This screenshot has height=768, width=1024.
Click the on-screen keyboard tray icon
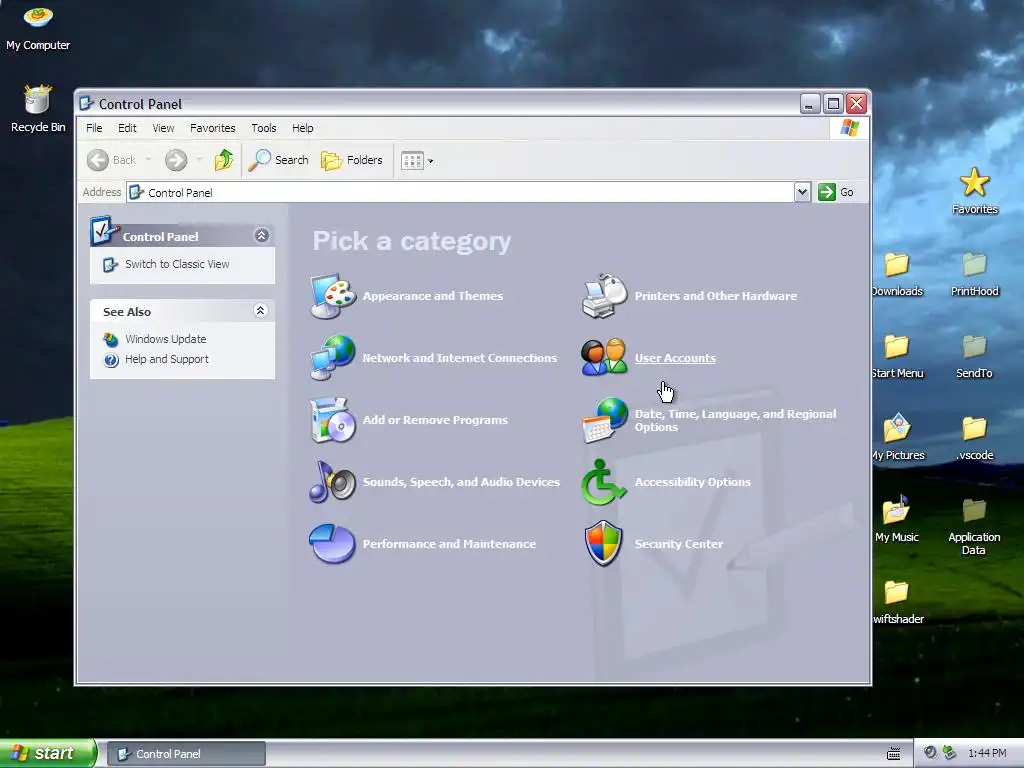894,754
